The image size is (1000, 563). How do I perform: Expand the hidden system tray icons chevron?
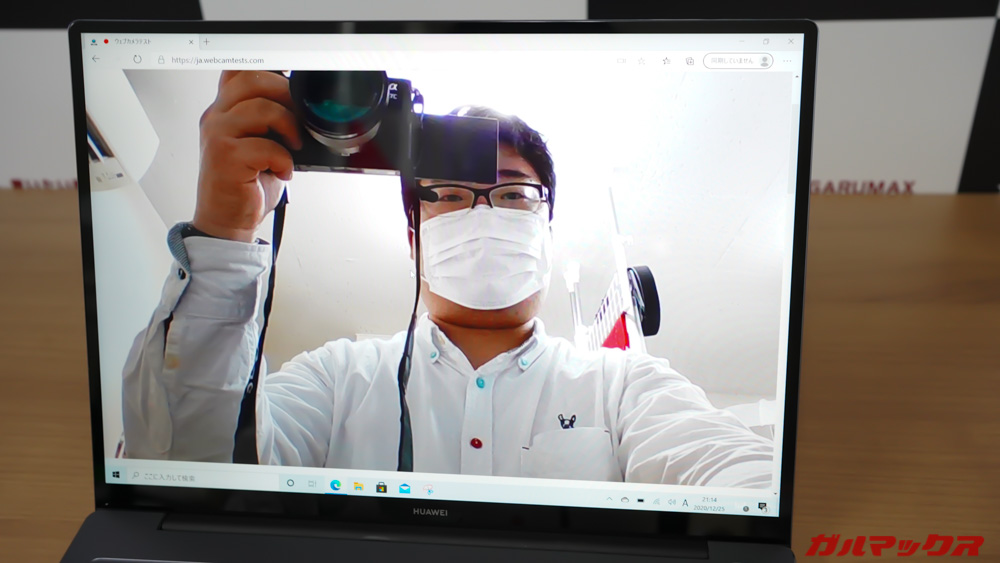(x=609, y=499)
